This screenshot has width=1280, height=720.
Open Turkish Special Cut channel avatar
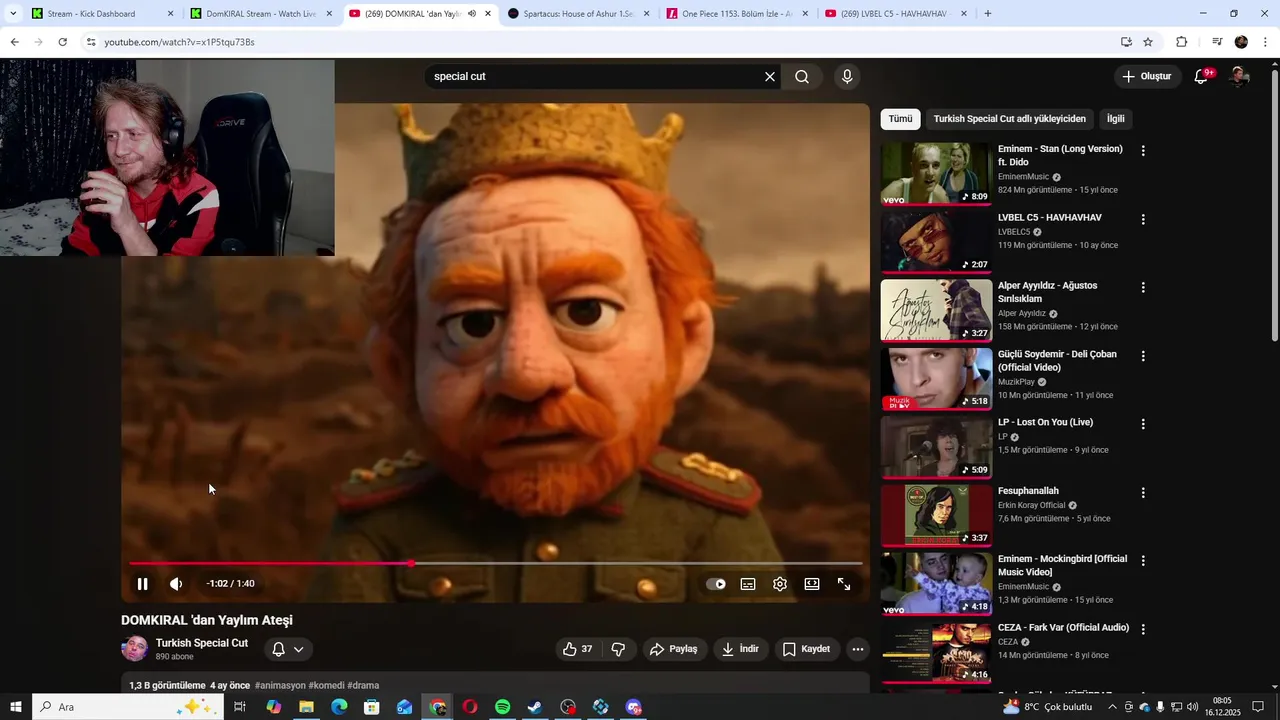pyautogui.click(x=134, y=649)
